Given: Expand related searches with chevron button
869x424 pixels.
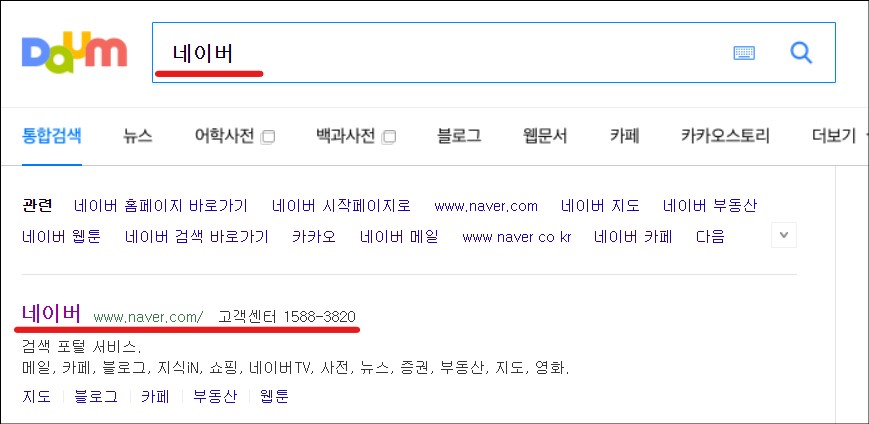Looking at the screenshot, I should pos(784,235).
